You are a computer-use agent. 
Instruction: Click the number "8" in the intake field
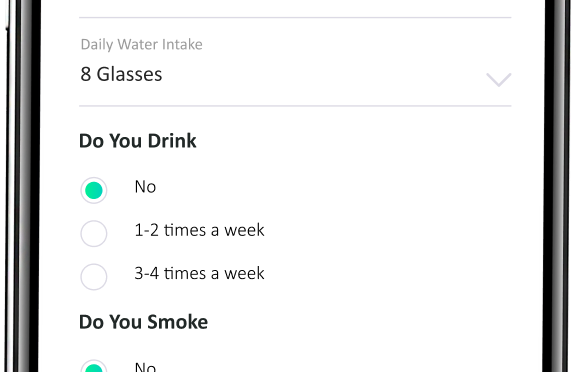coord(85,74)
